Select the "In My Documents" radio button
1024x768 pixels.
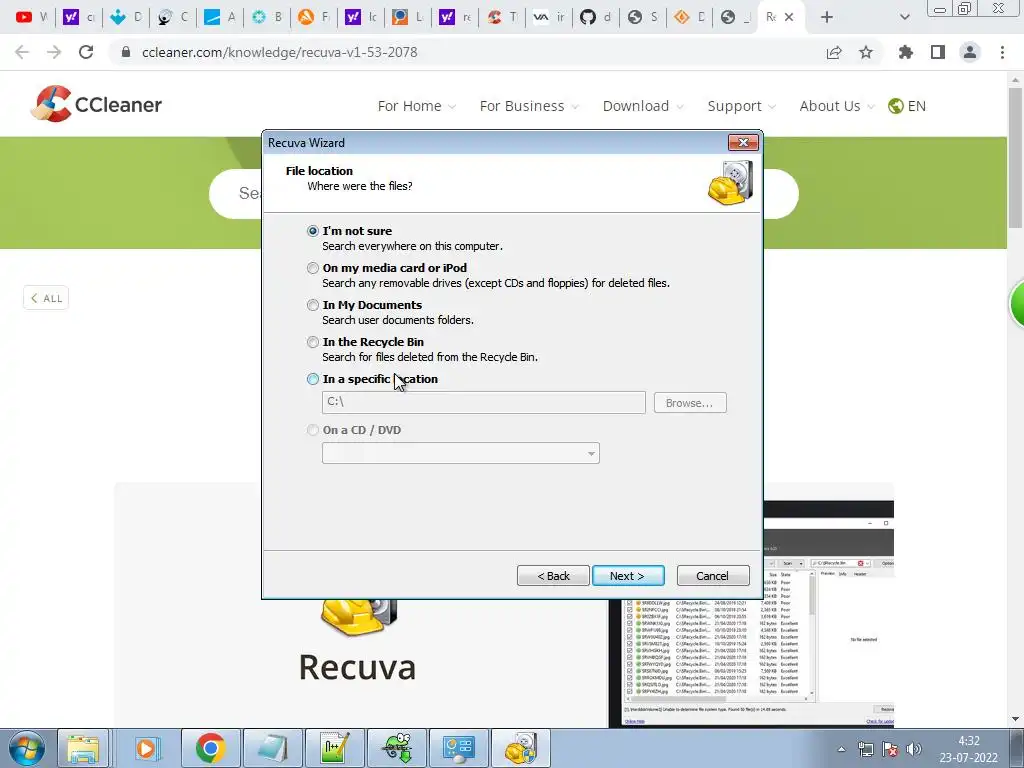(313, 305)
